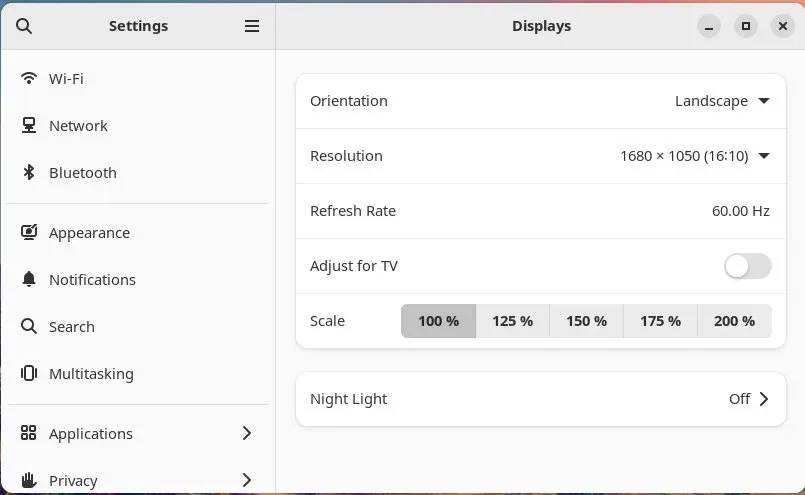The width and height of the screenshot is (805, 495).
Task: Open the Resolution dropdown
Action: tap(695, 156)
